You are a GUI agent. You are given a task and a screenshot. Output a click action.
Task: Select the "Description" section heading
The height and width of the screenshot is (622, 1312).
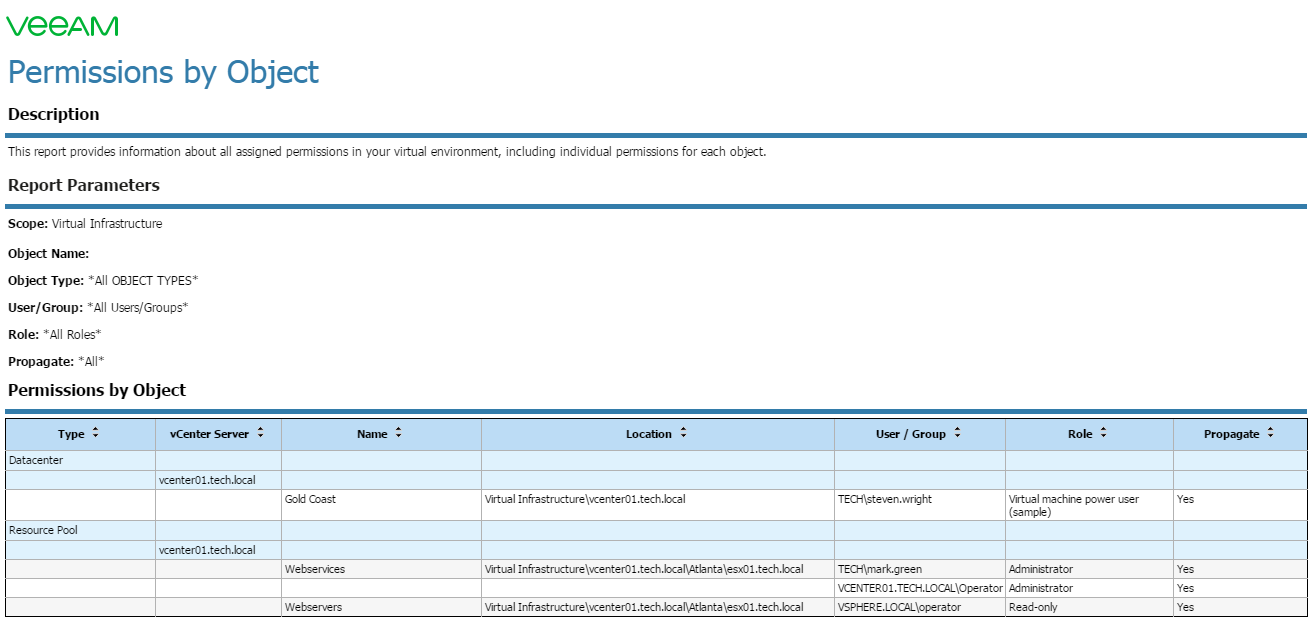(54, 114)
